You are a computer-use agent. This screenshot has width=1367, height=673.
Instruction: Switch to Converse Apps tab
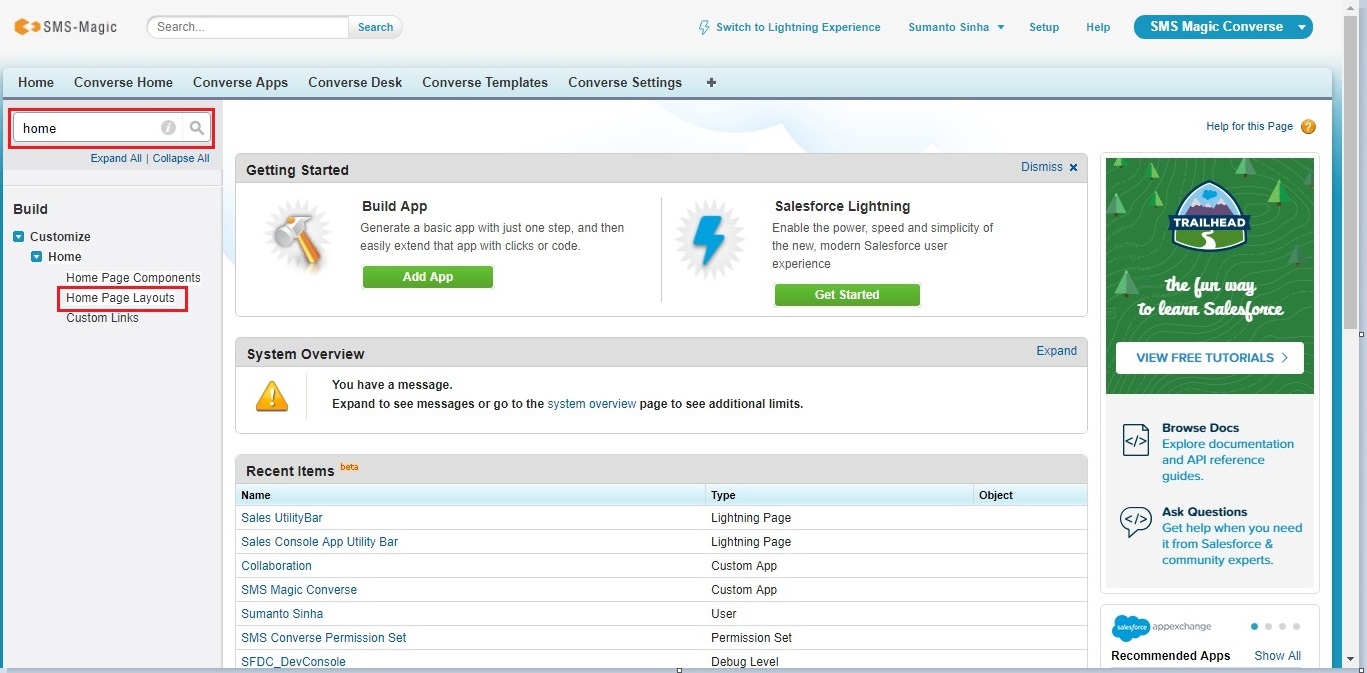click(240, 82)
